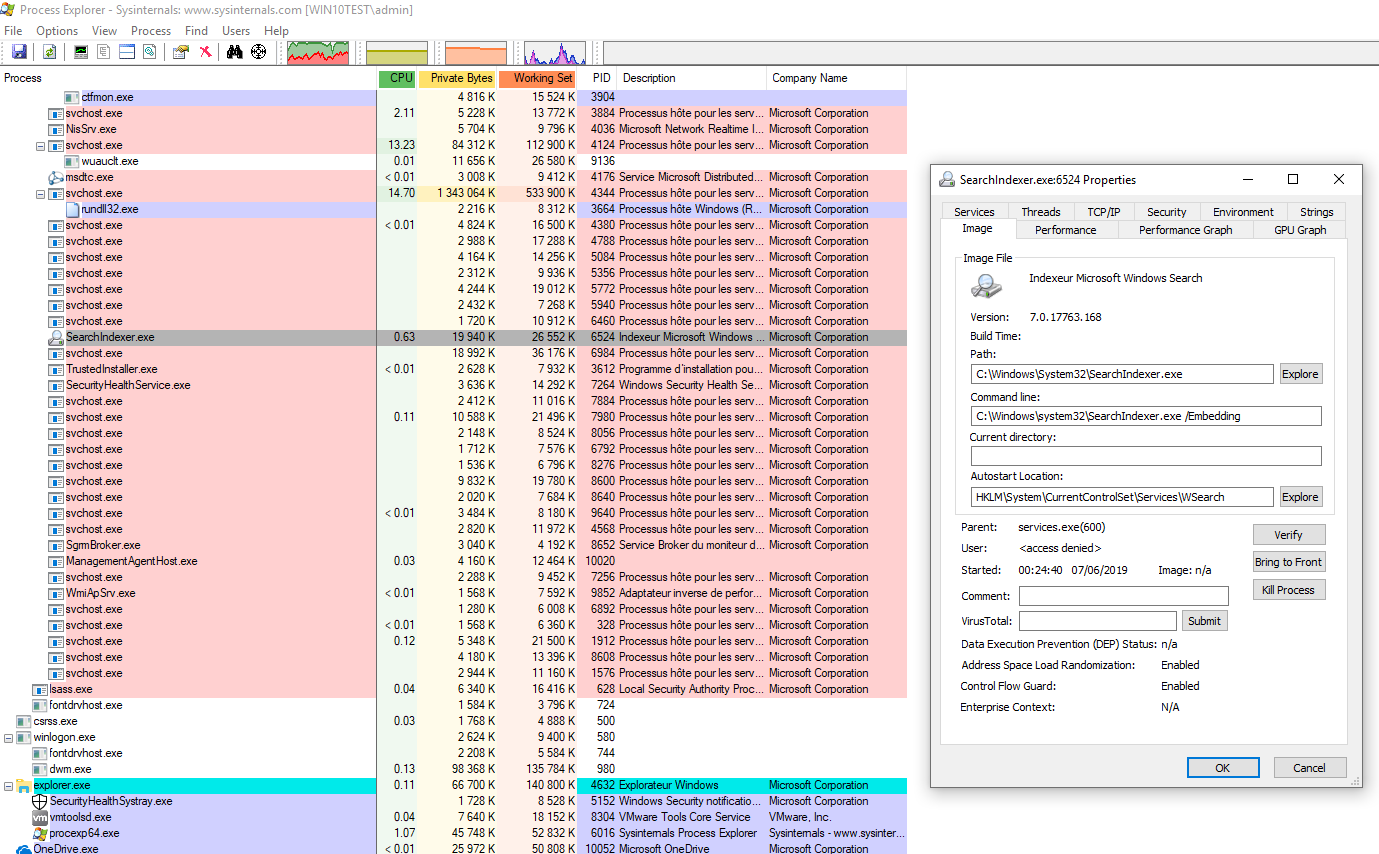Sort by the Working Set column header

coord(538,78)
